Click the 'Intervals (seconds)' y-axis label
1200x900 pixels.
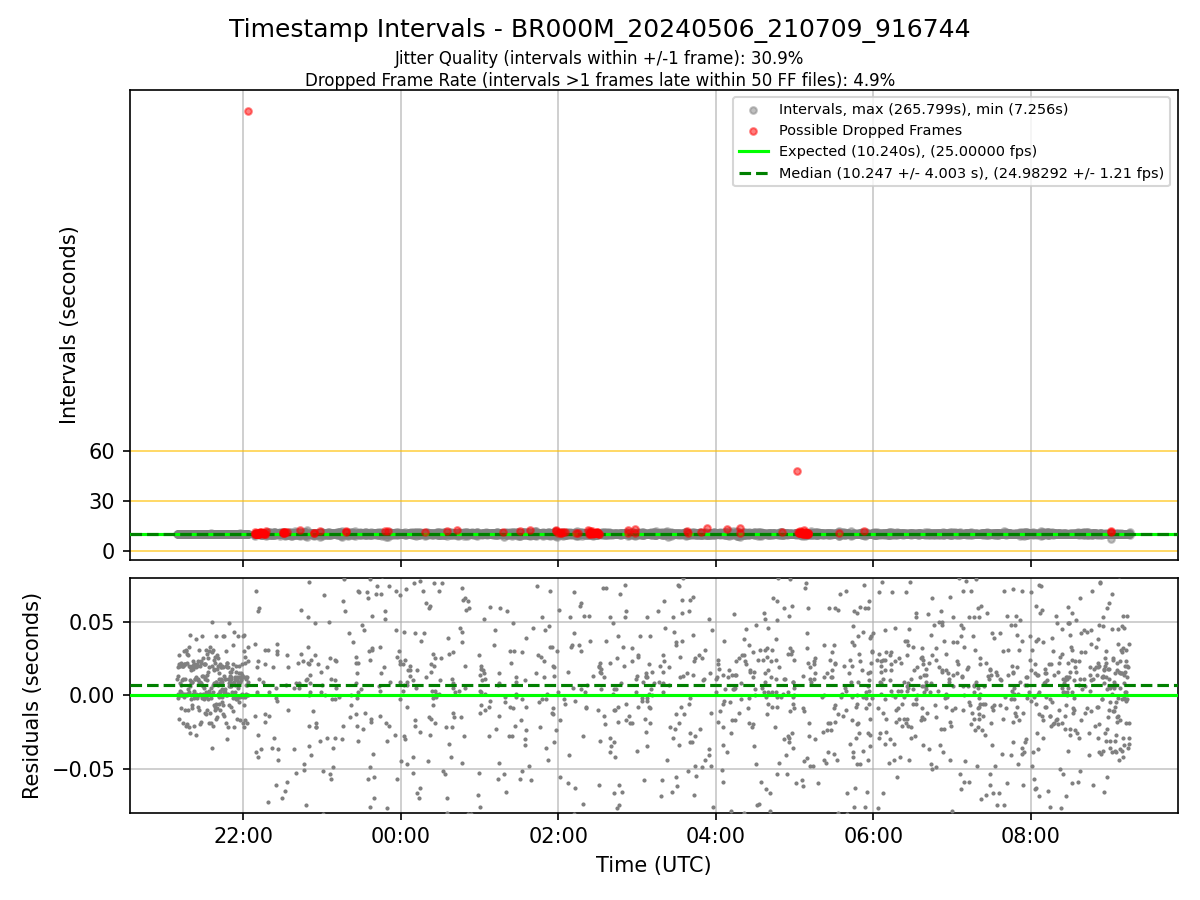click(x=68, y=325)
